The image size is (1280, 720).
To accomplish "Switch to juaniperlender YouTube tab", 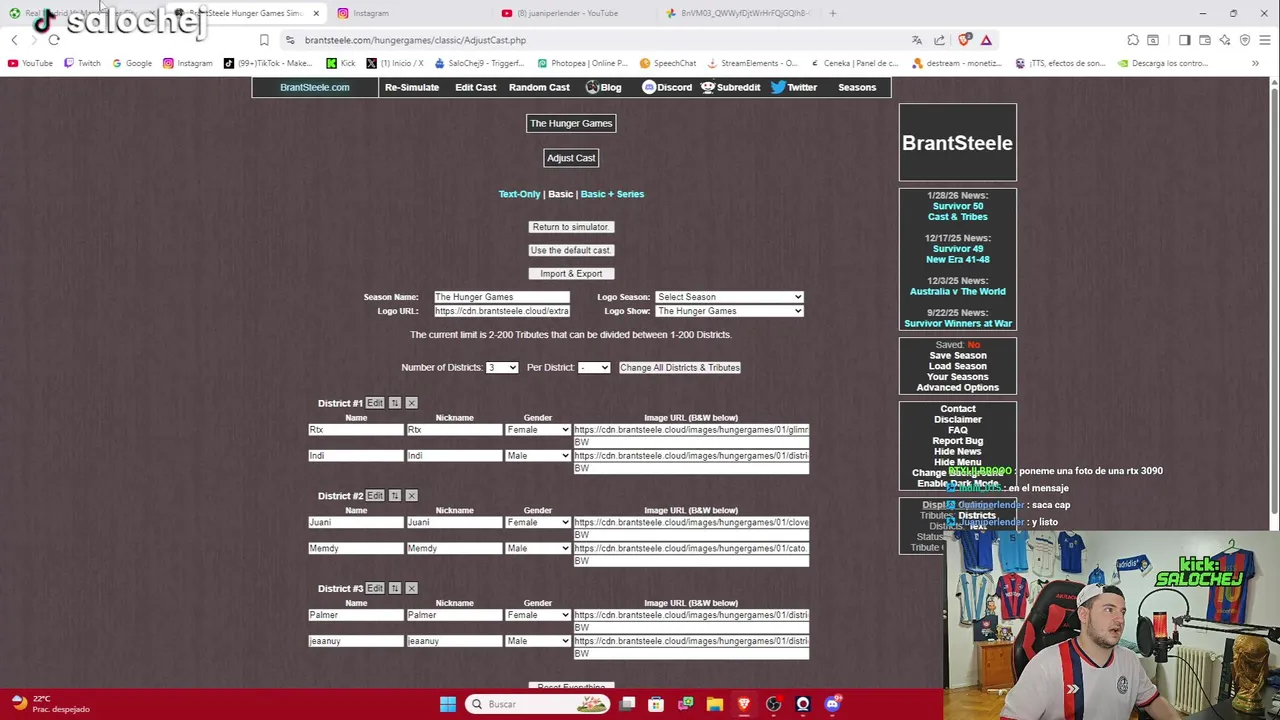I will coord(575,13).
